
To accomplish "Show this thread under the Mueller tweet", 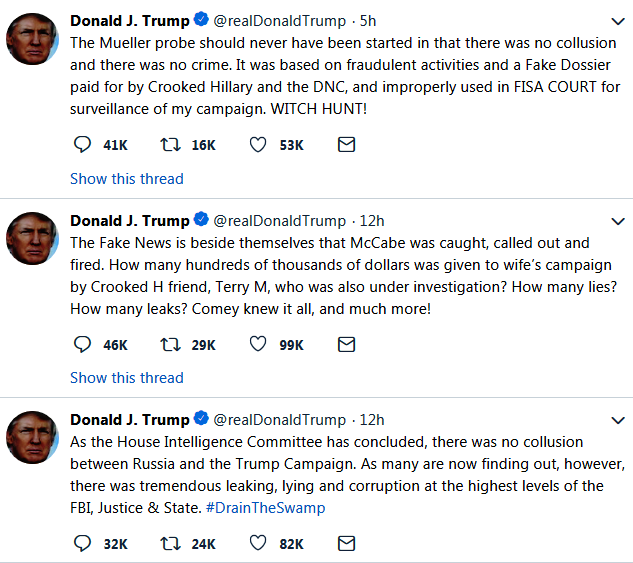I will coord(127,179).
